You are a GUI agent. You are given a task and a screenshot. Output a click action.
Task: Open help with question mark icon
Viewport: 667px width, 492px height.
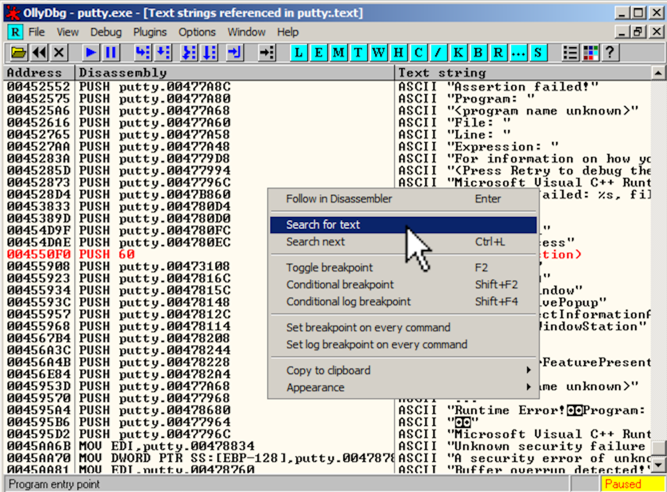pos(610,53)
